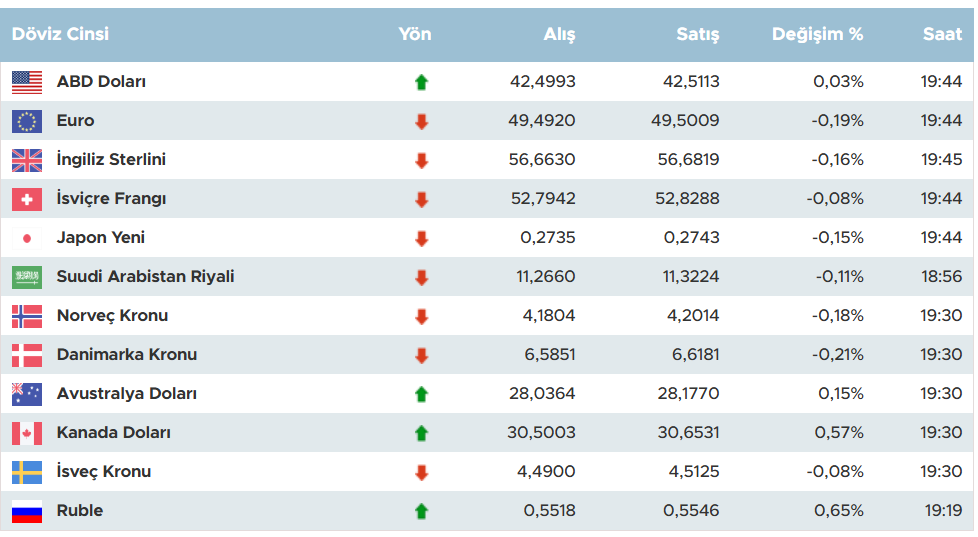Click the United Kingdom flag icon
The width and height of the screenshot is (978, 537).
(x=27, y=160)
